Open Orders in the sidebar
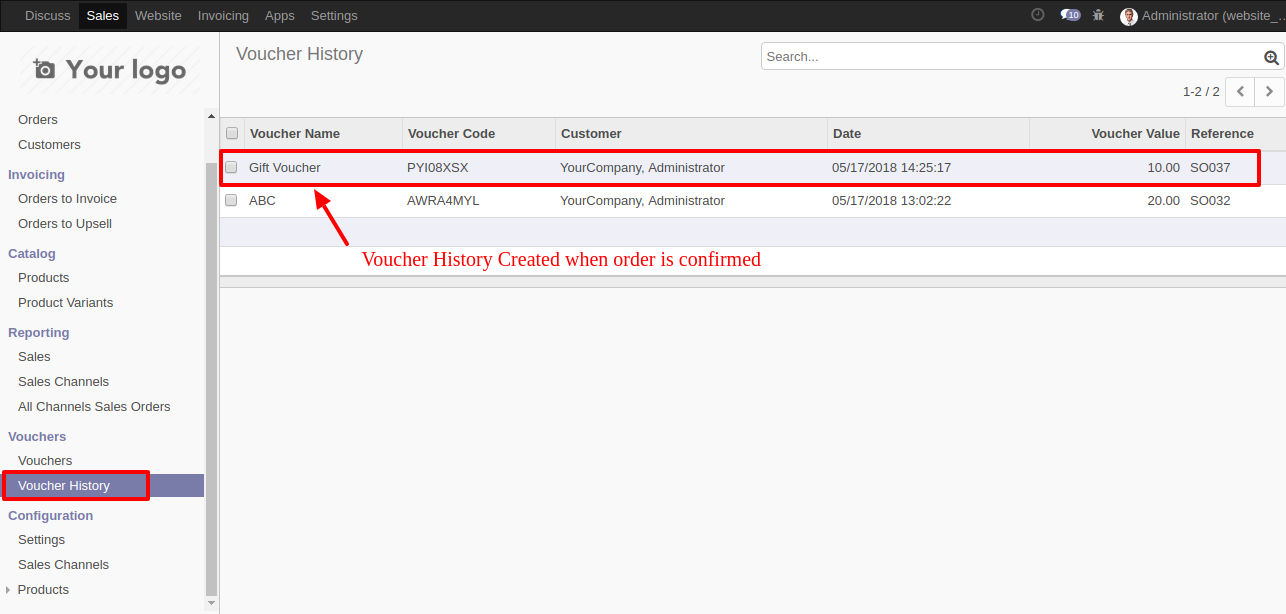This screenshot has width=1286, height=614. pos(38,119)
